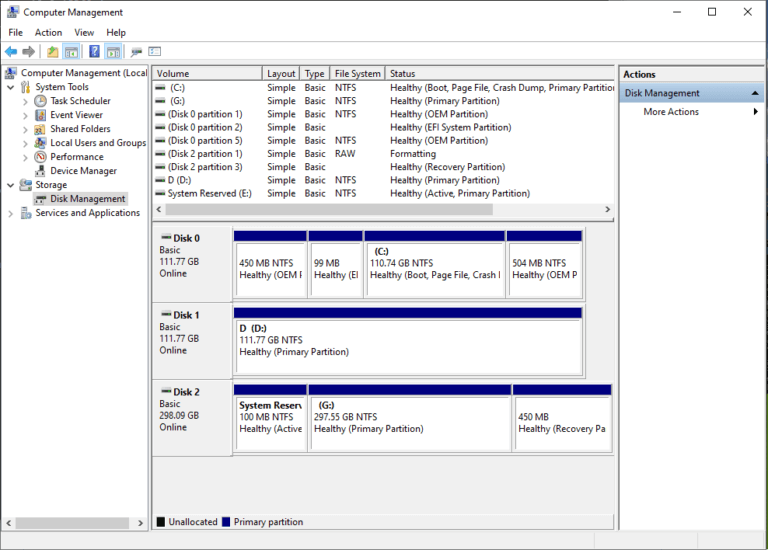Screen dimensions: 768x550
Task: Select the 99 MB EFI partition block
Action: coord(336,264)
